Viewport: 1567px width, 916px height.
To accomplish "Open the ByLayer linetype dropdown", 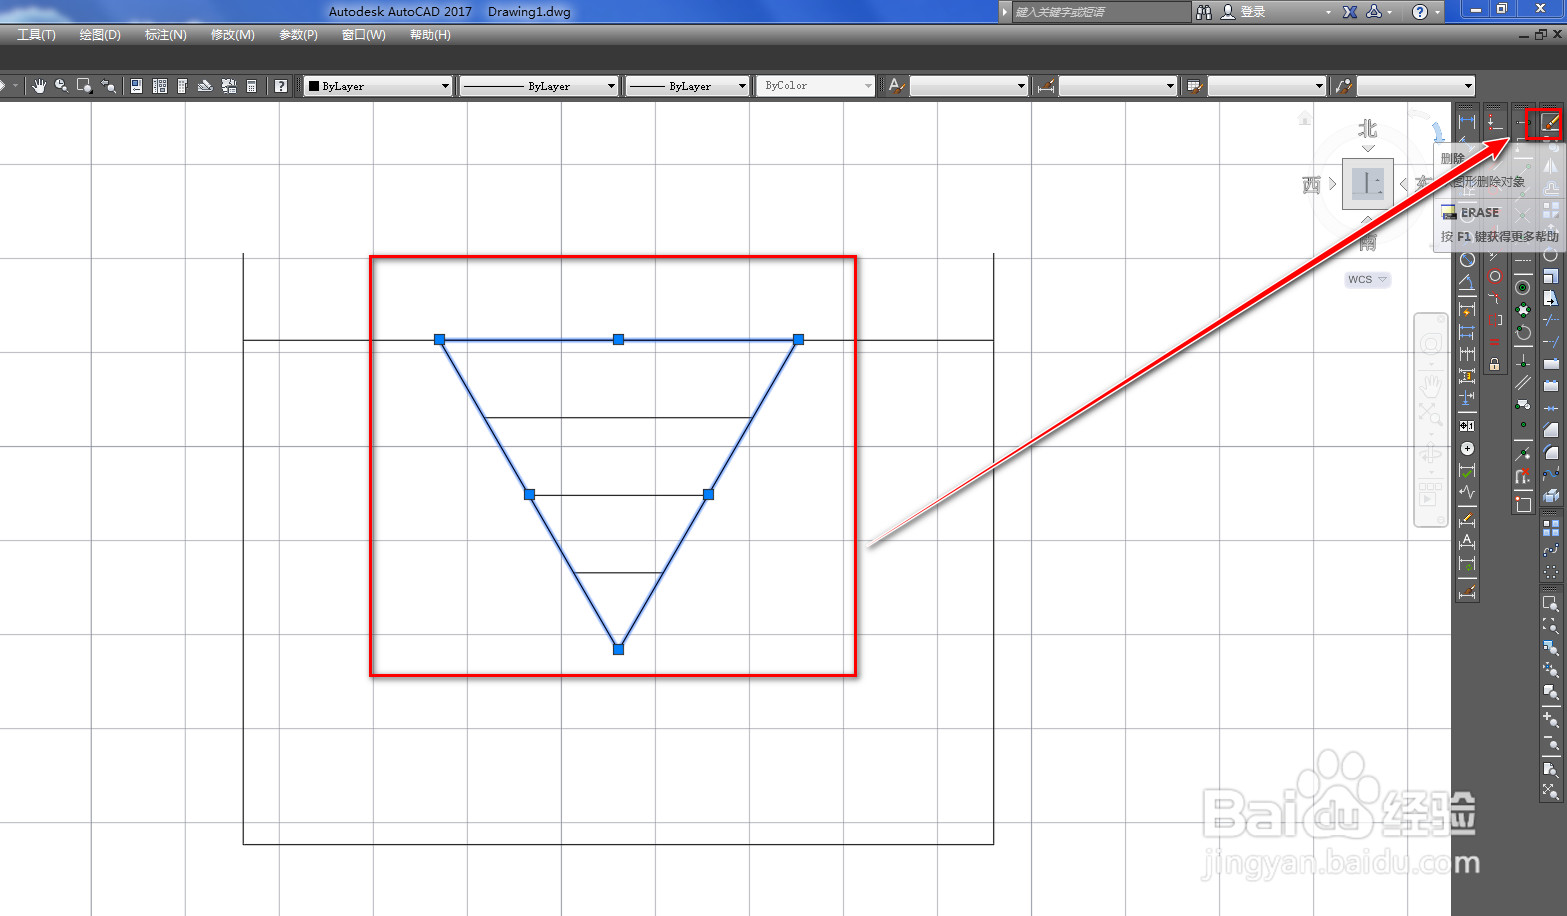I will click(x=539, y=86).
